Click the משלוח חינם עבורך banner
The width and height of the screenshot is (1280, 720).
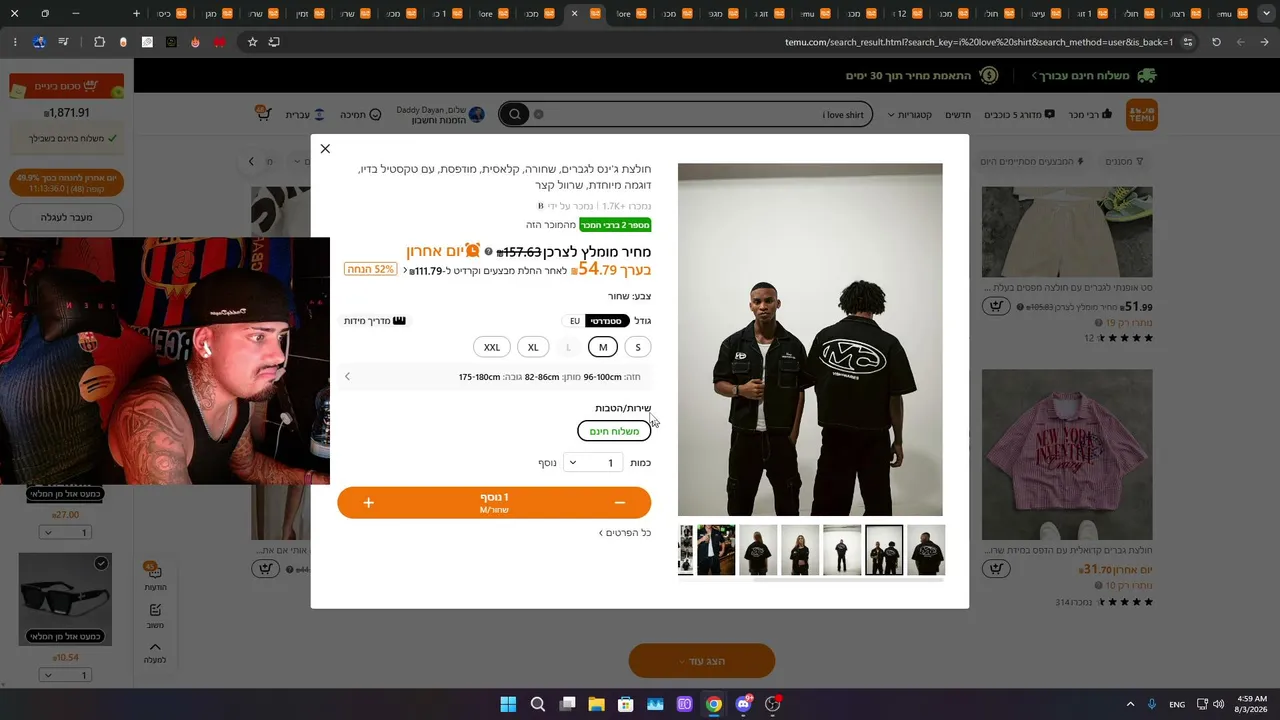click(x=1096, y=76)
